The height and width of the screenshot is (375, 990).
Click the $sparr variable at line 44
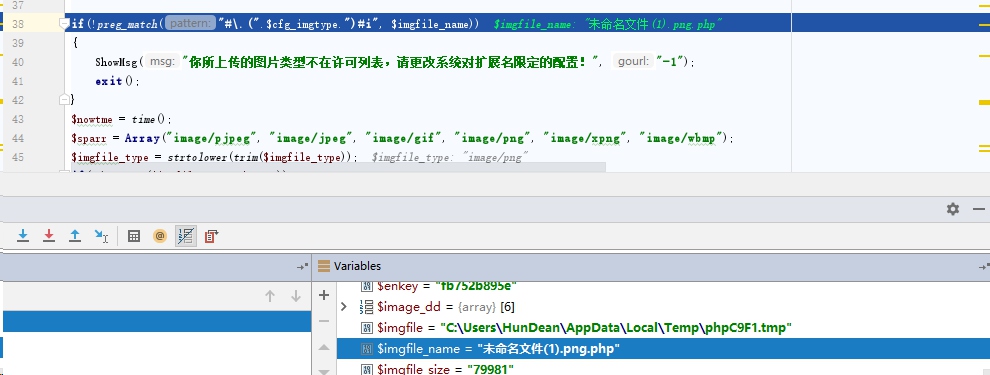[x=90, y=138]
